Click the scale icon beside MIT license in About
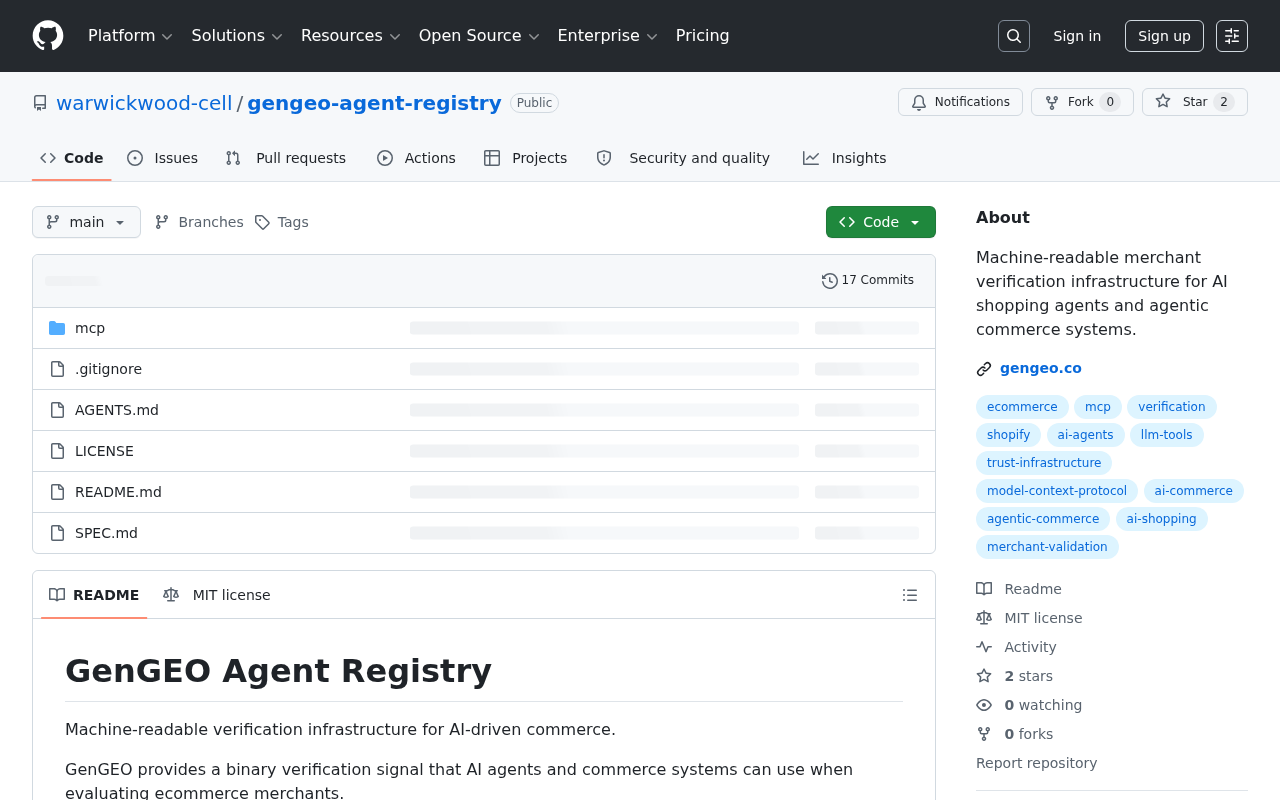This screenshot has width=1280, height=800. pyautogui.click(x=984, y=618)
